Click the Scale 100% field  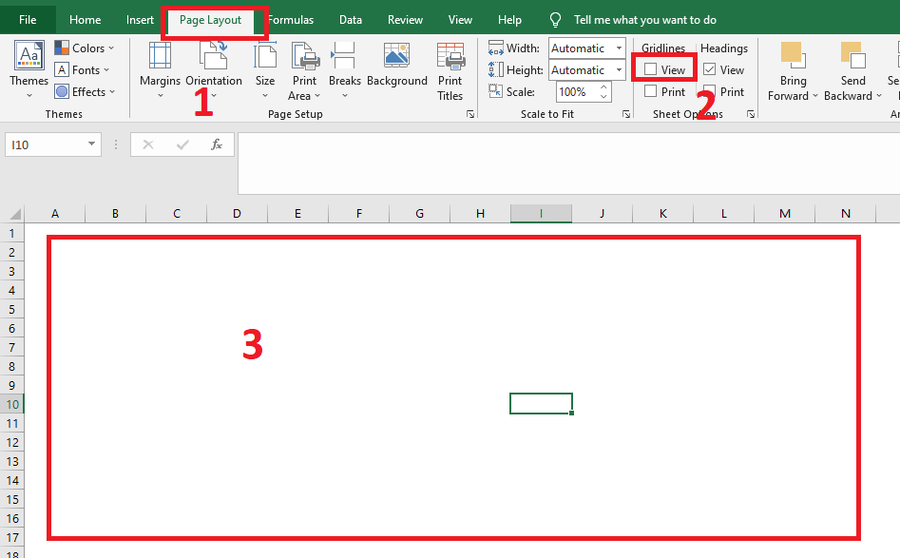577,92
